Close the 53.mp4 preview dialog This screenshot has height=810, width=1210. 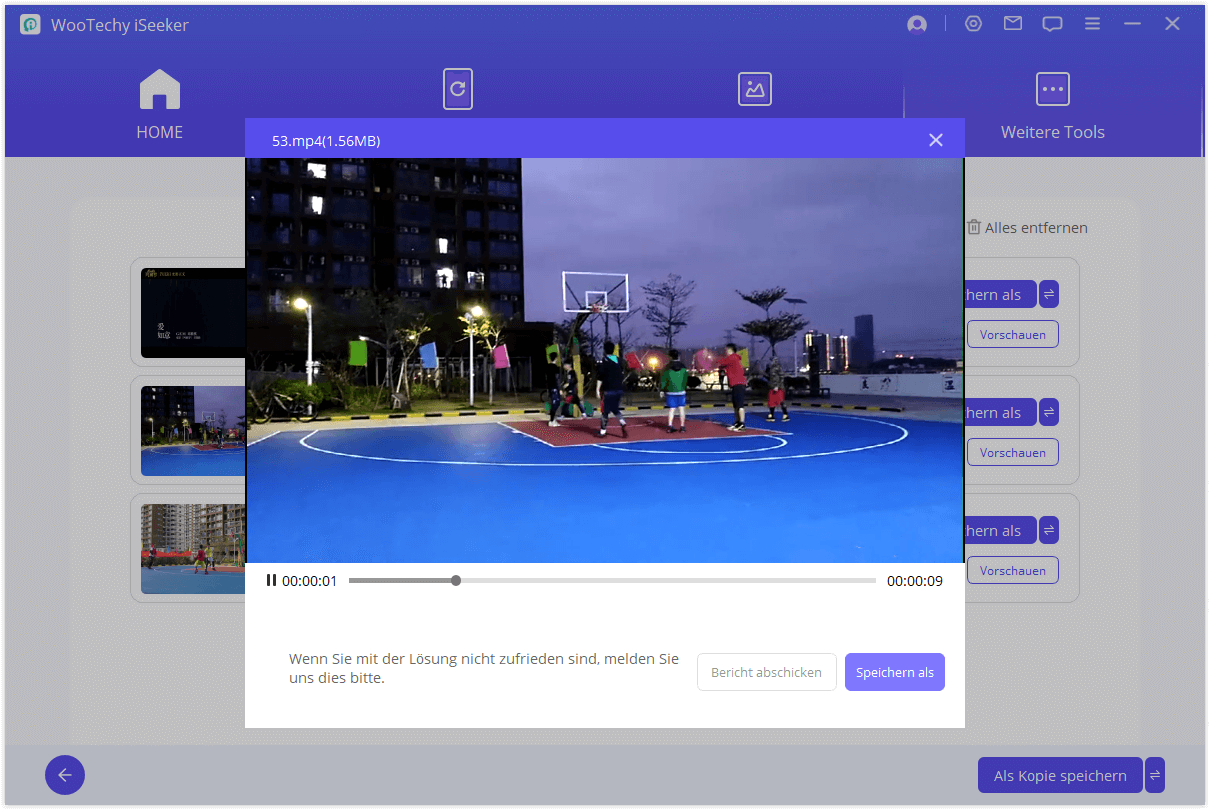point(935,141)
